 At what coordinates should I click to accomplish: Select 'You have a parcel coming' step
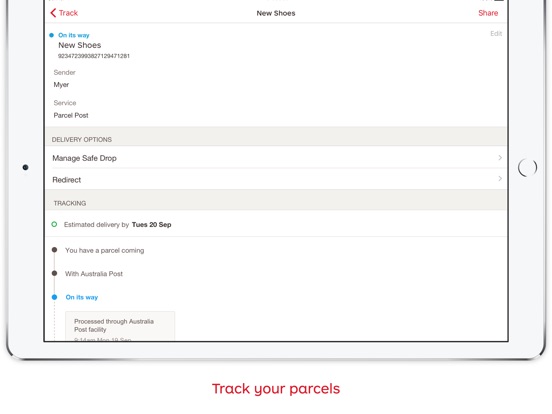pyautogui.click(x=105, y=250)
